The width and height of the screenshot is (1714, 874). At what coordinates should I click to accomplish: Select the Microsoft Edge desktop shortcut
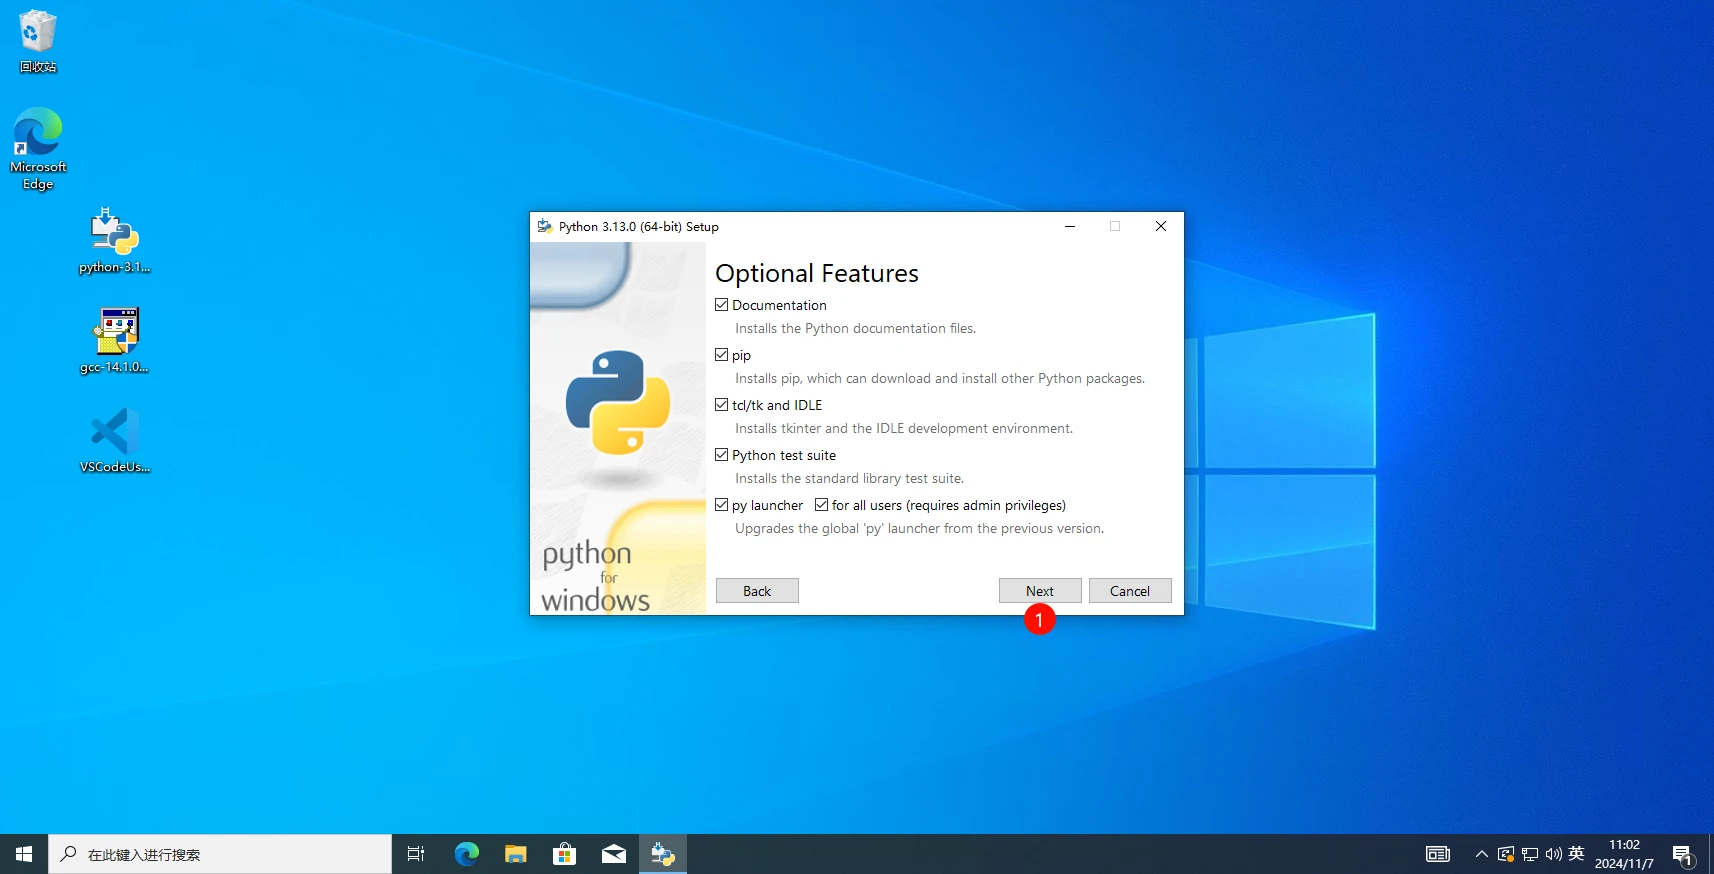tap(38, 148)
